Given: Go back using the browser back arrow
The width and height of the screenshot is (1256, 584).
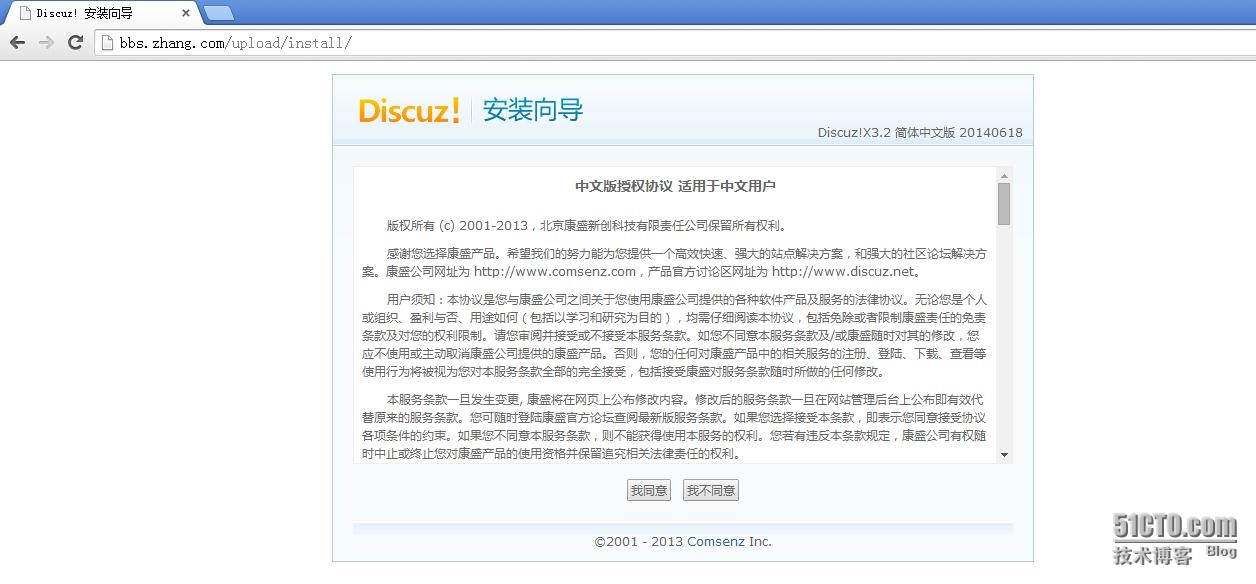Looking at the screenshot, I should pyautogui.click(x=17, y=43).
